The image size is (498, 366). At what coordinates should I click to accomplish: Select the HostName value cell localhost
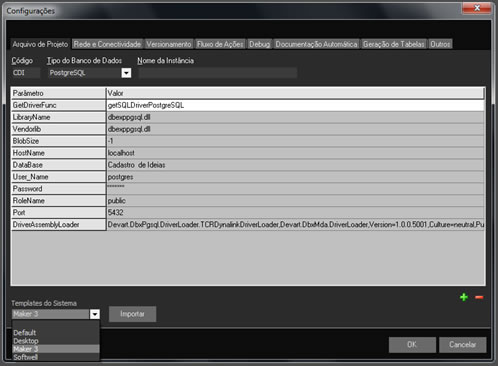(295, 153)
